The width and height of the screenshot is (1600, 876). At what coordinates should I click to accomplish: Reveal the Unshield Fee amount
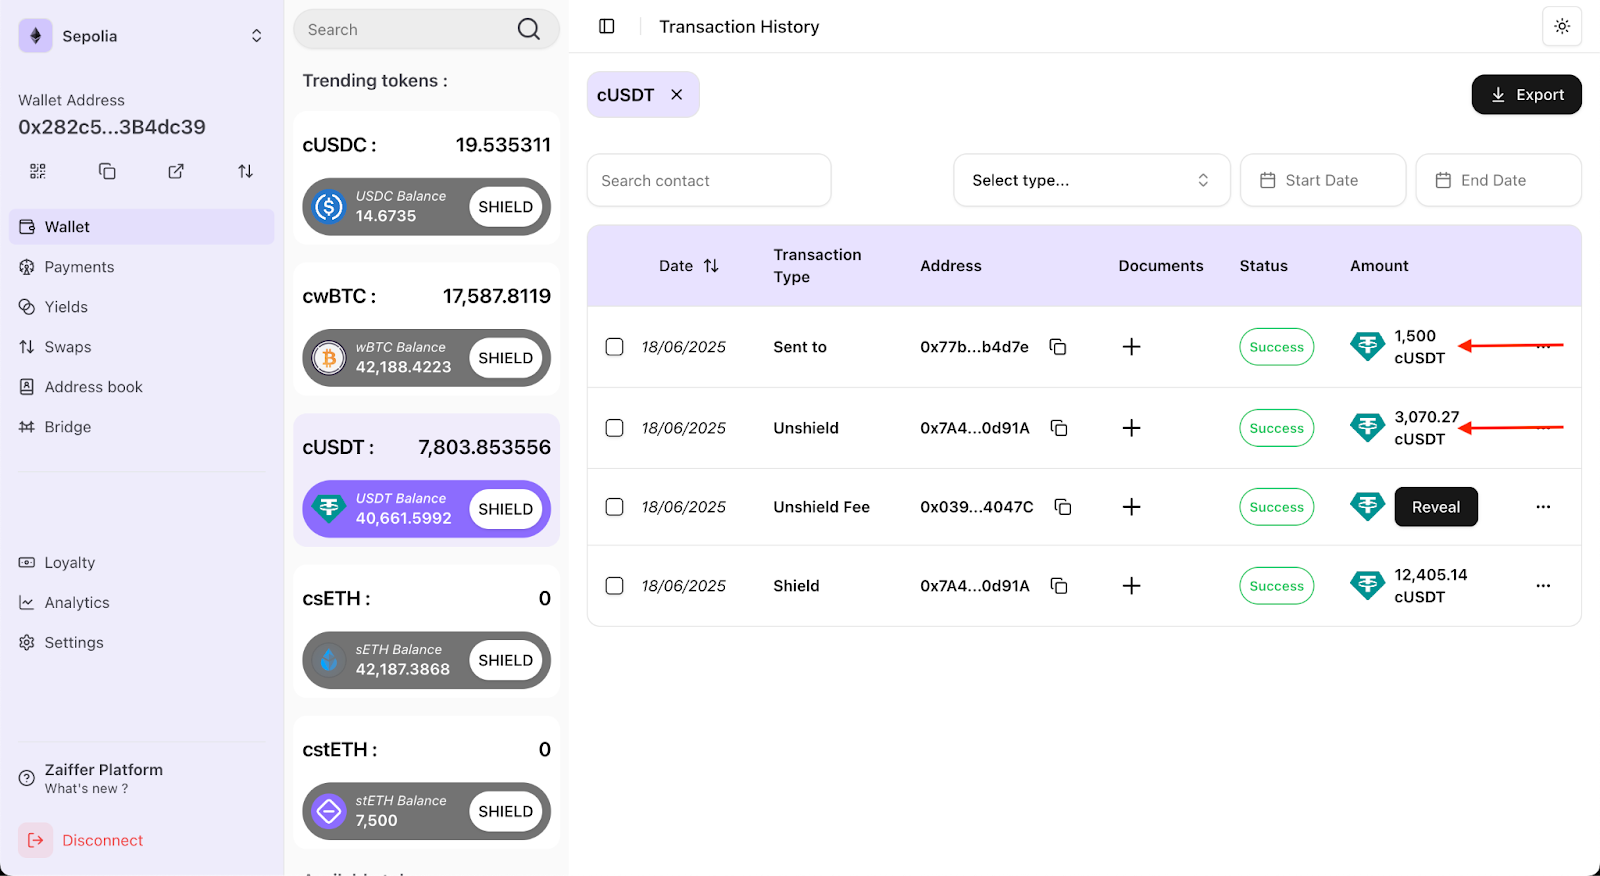click(x=1436, y=507)
